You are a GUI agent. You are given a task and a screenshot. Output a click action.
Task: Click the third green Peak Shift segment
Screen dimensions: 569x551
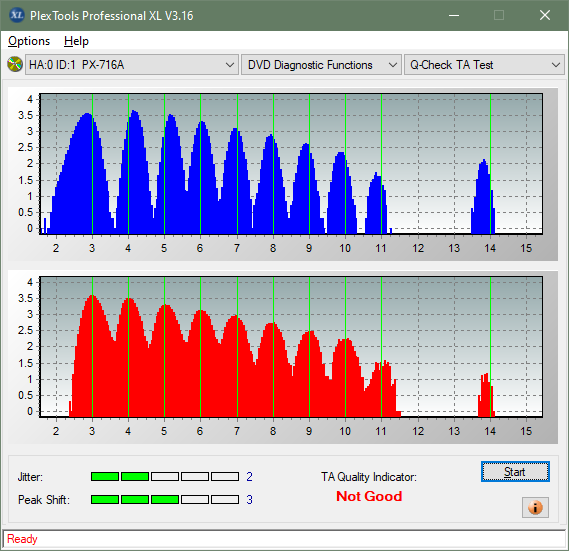(165, 499)
